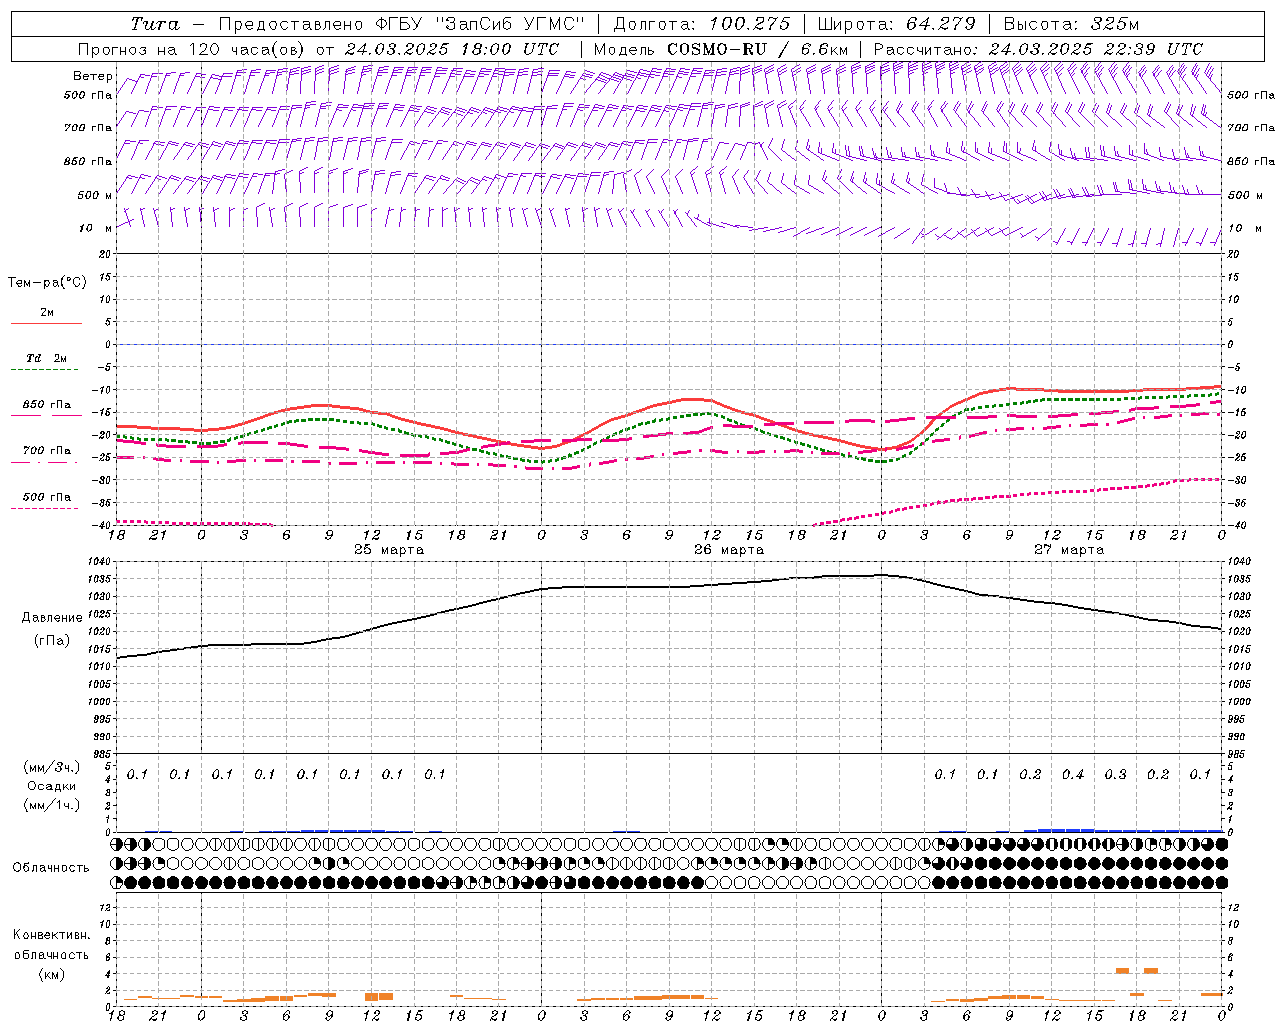Click the "0.3" precipitation value
This screenshot has height=1024, width=1280.
point(1115,774)
